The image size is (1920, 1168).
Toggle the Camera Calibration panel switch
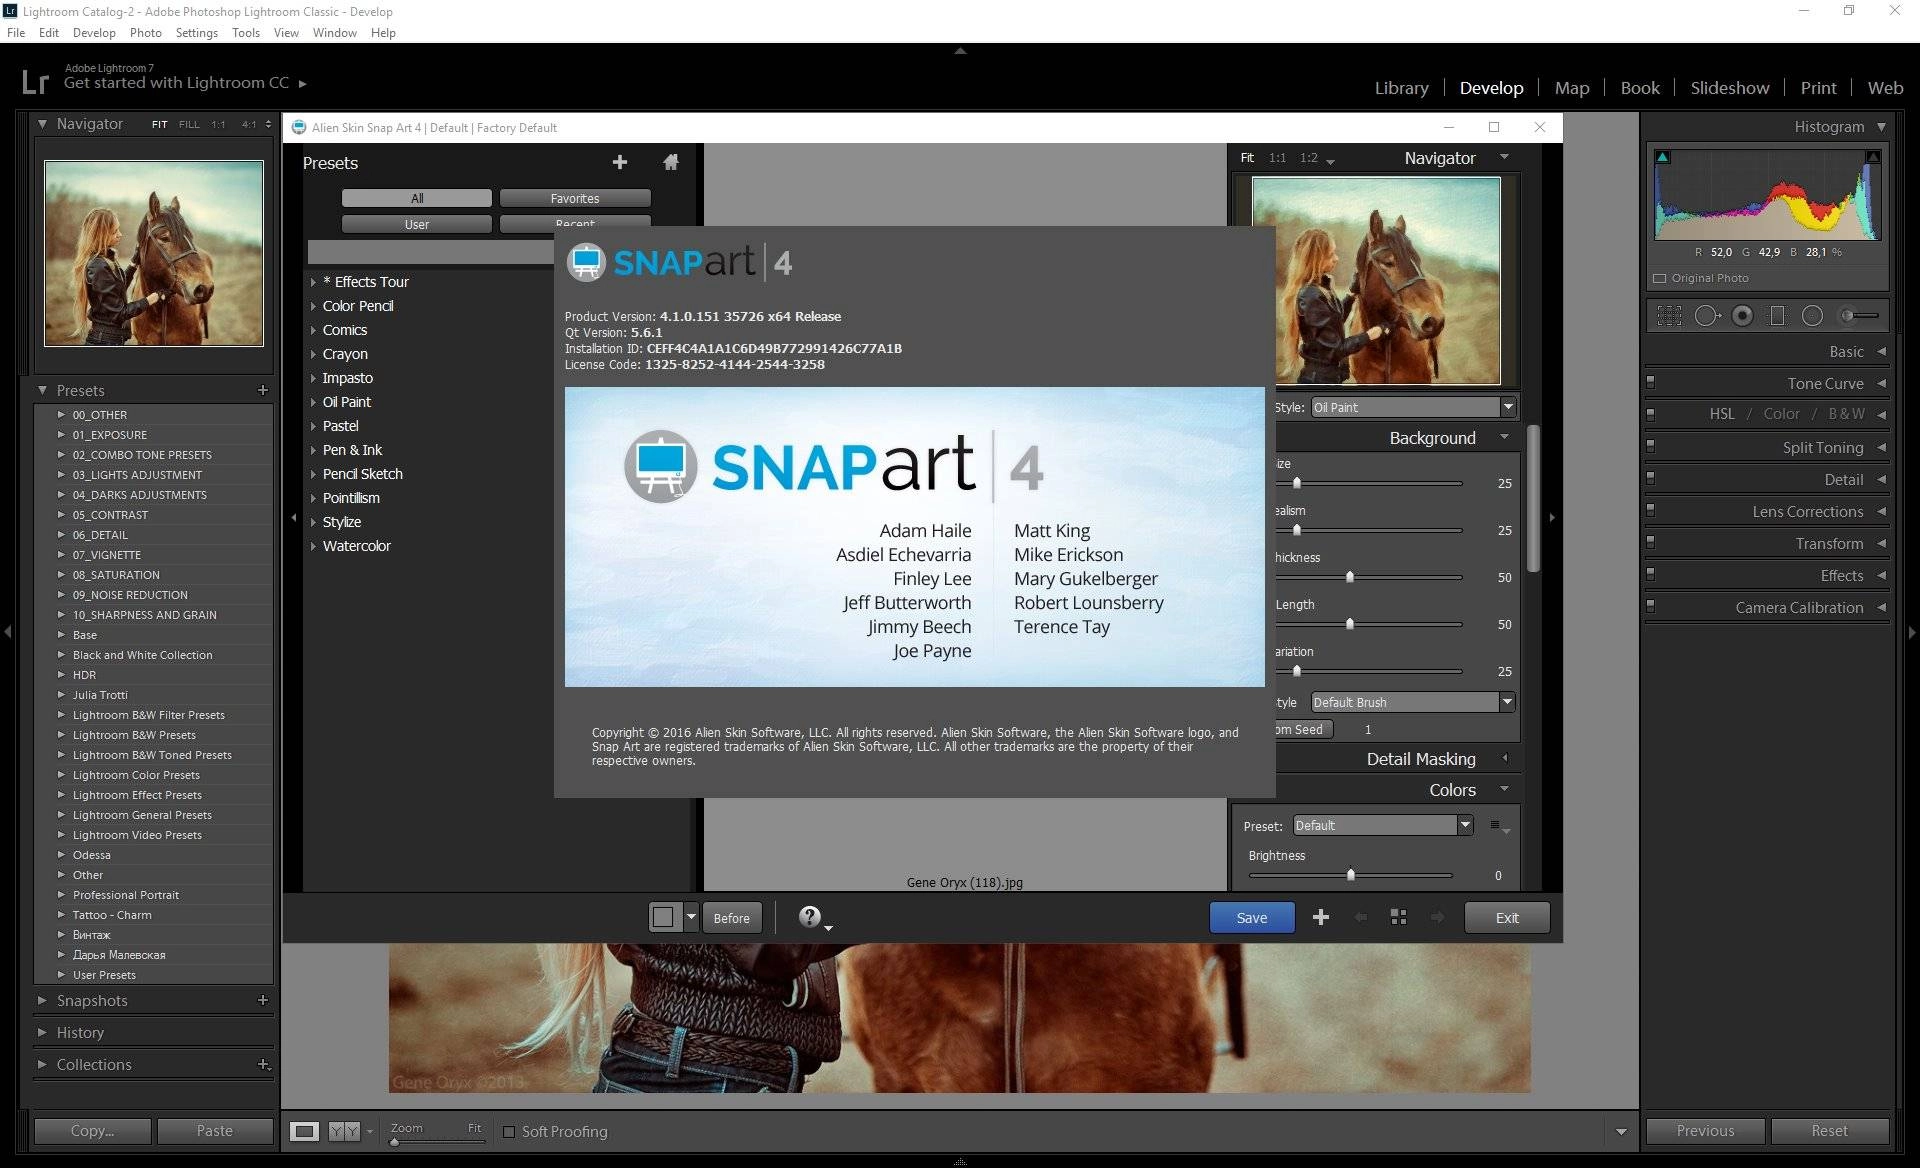(x=1650, y=606)
